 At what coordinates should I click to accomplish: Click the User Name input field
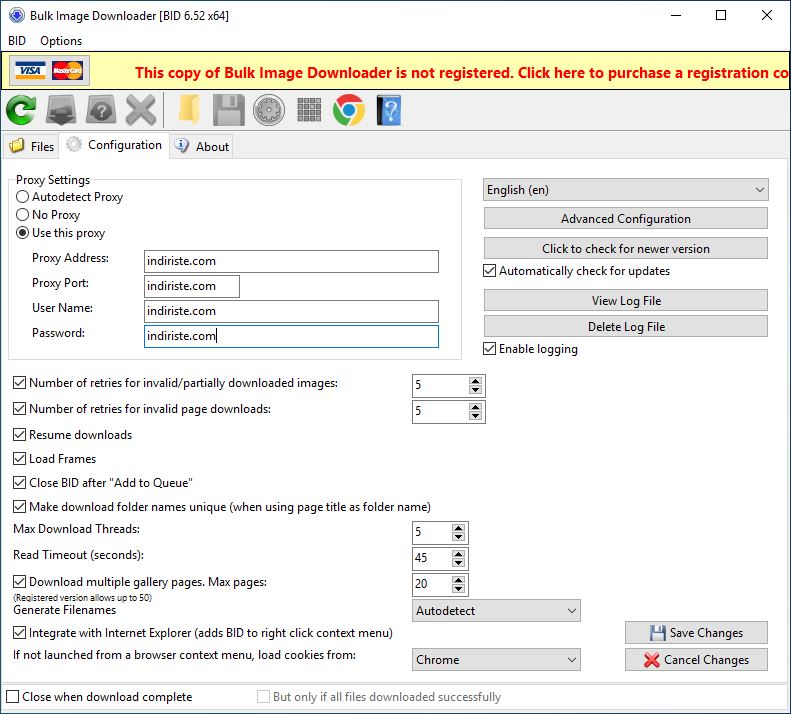pos(291,311)
